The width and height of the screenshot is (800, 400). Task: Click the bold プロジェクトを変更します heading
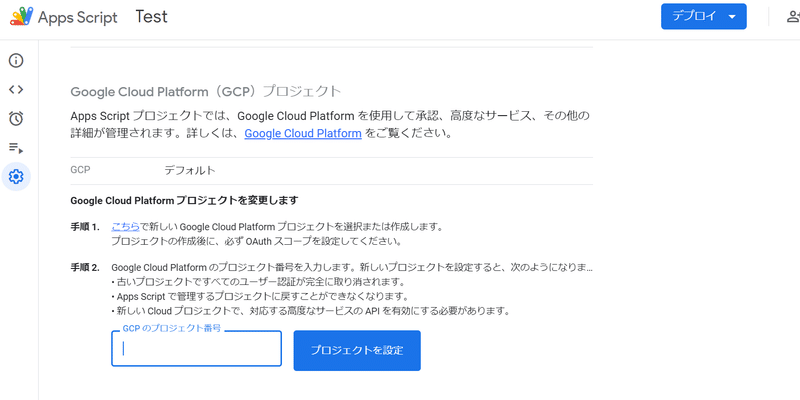click(x=184, y=200)
